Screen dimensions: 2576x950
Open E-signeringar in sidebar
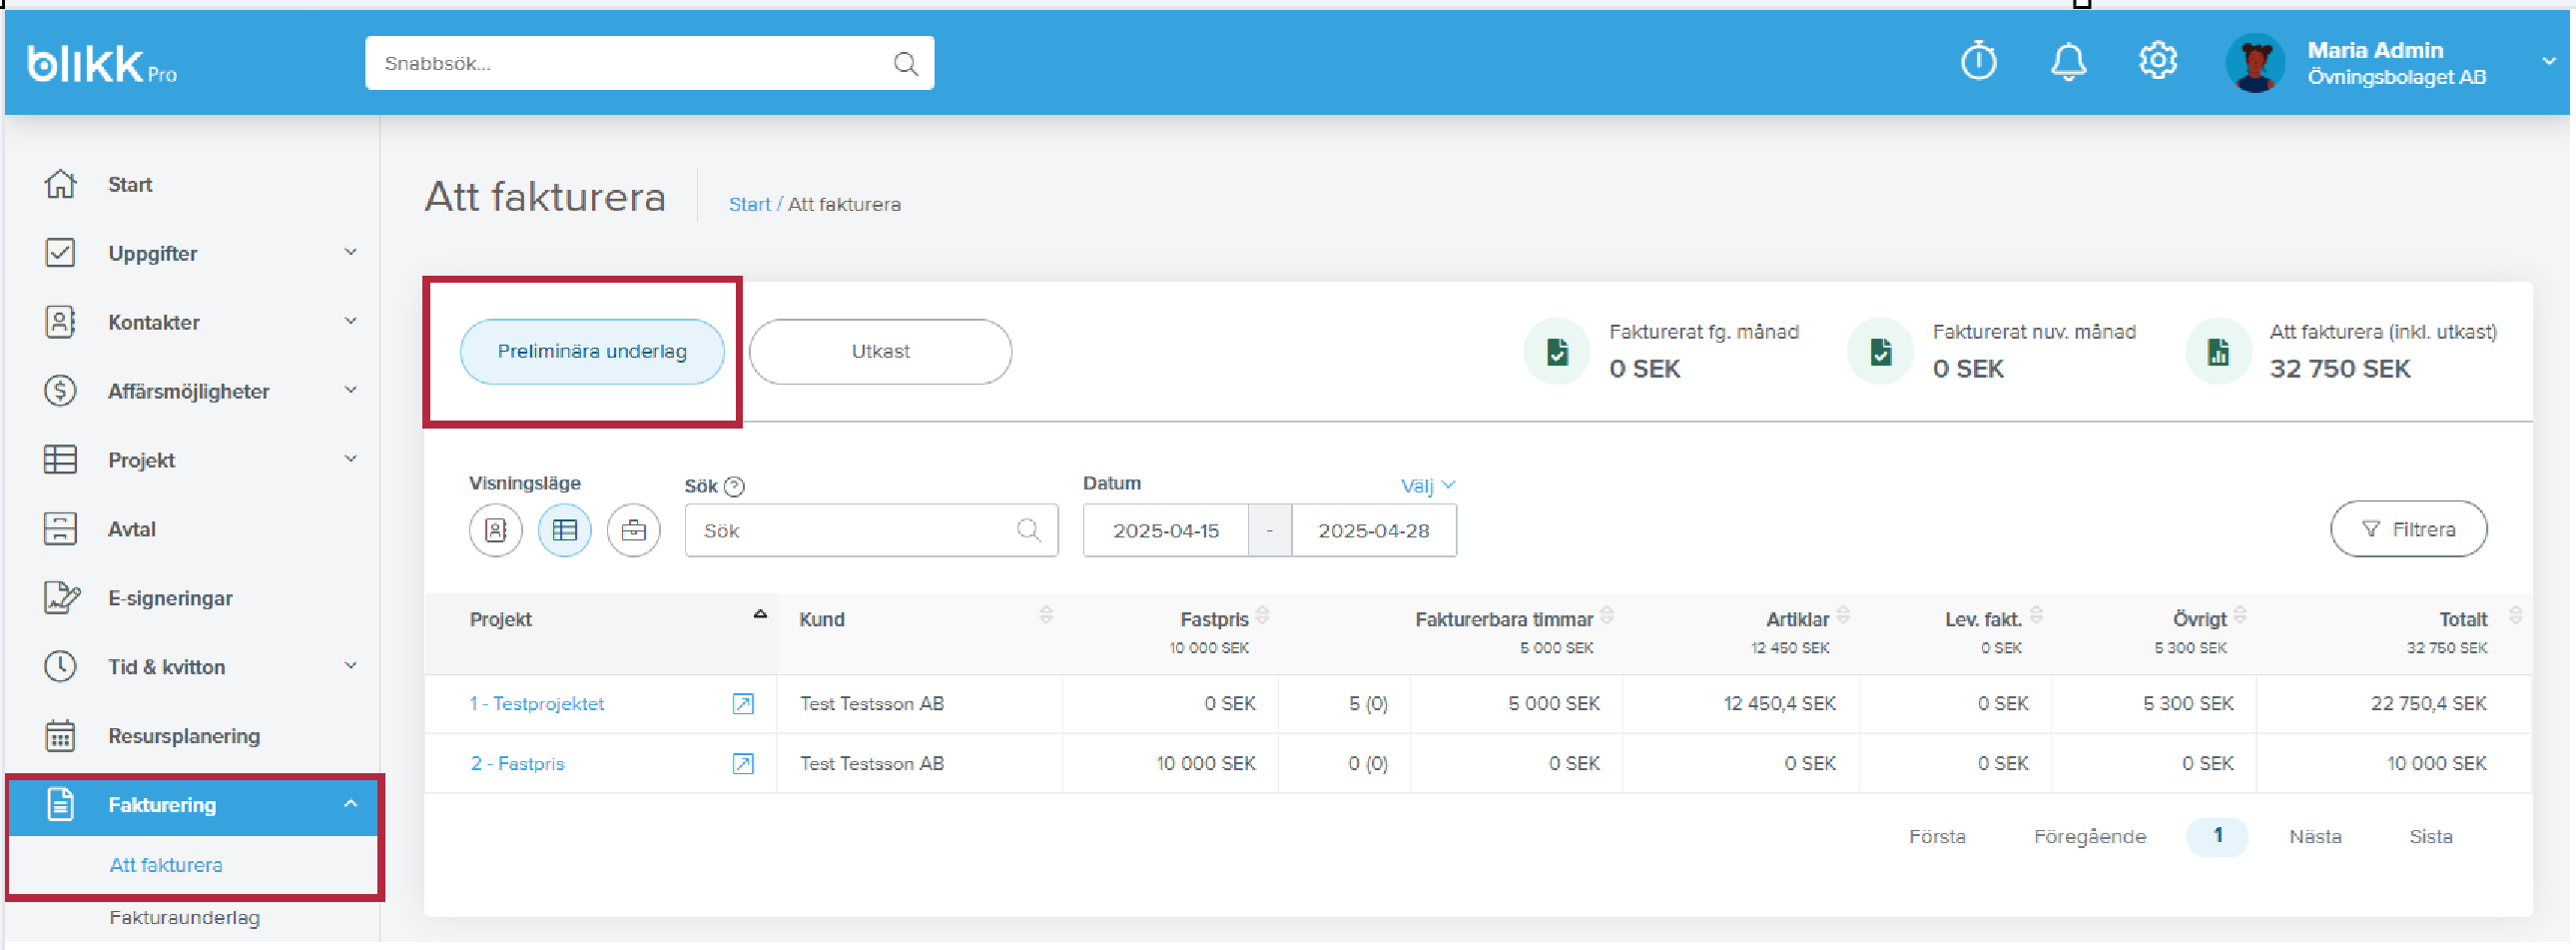tap(170, 598)
